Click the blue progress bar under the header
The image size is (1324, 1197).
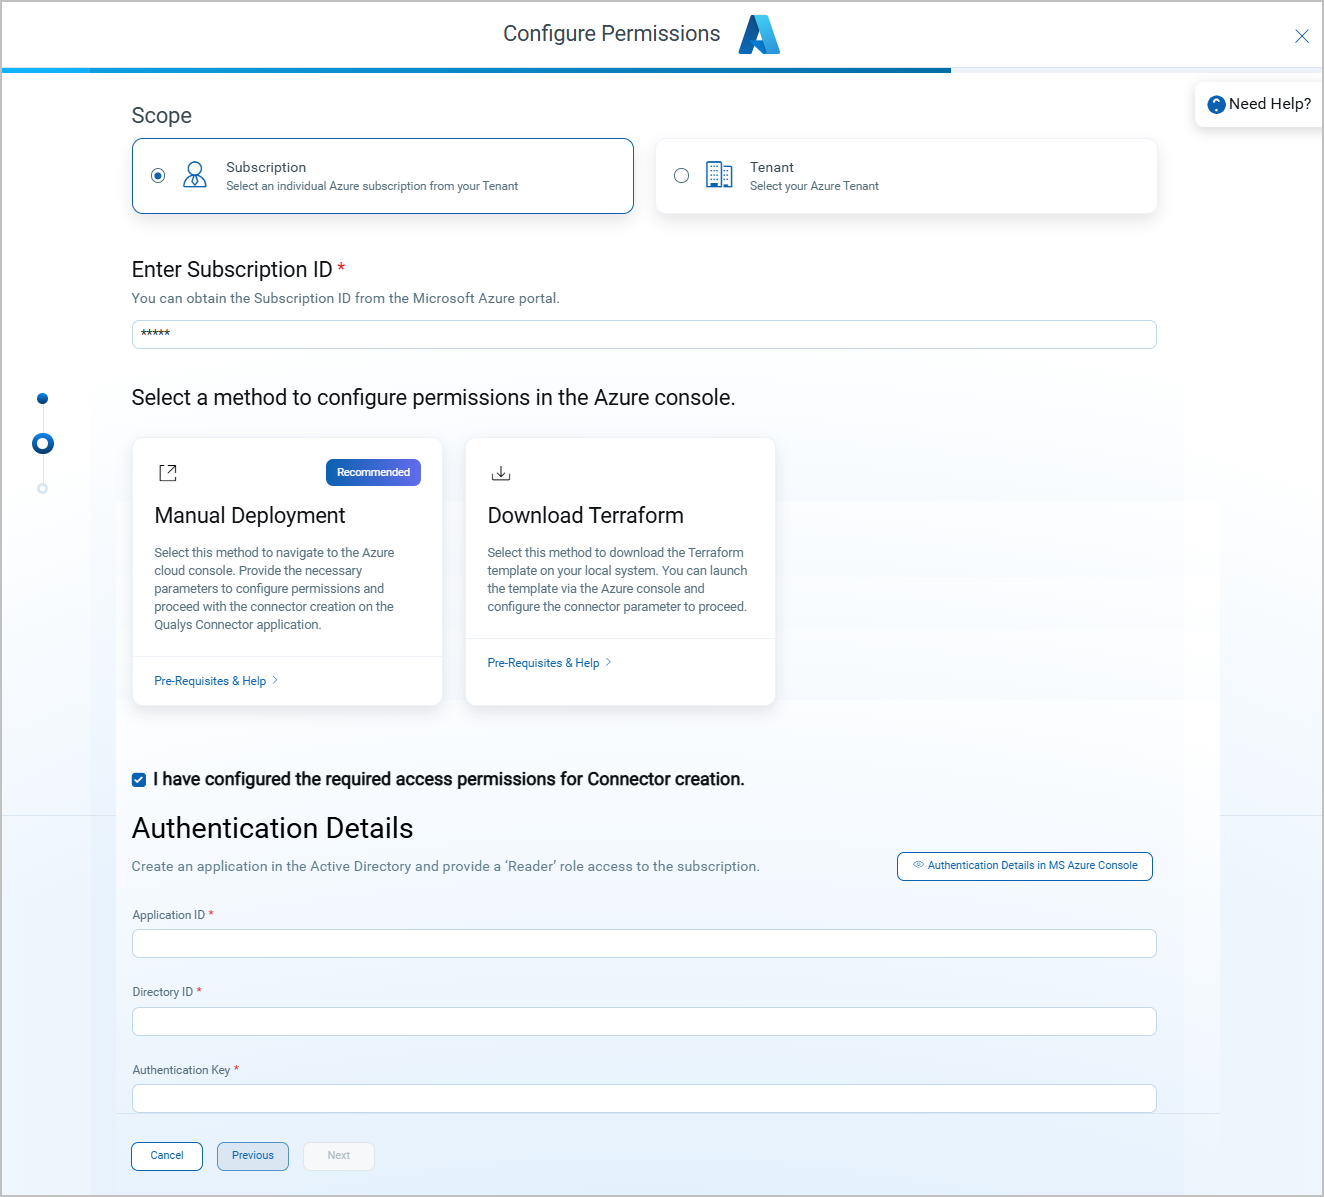(x=476, y=70)
